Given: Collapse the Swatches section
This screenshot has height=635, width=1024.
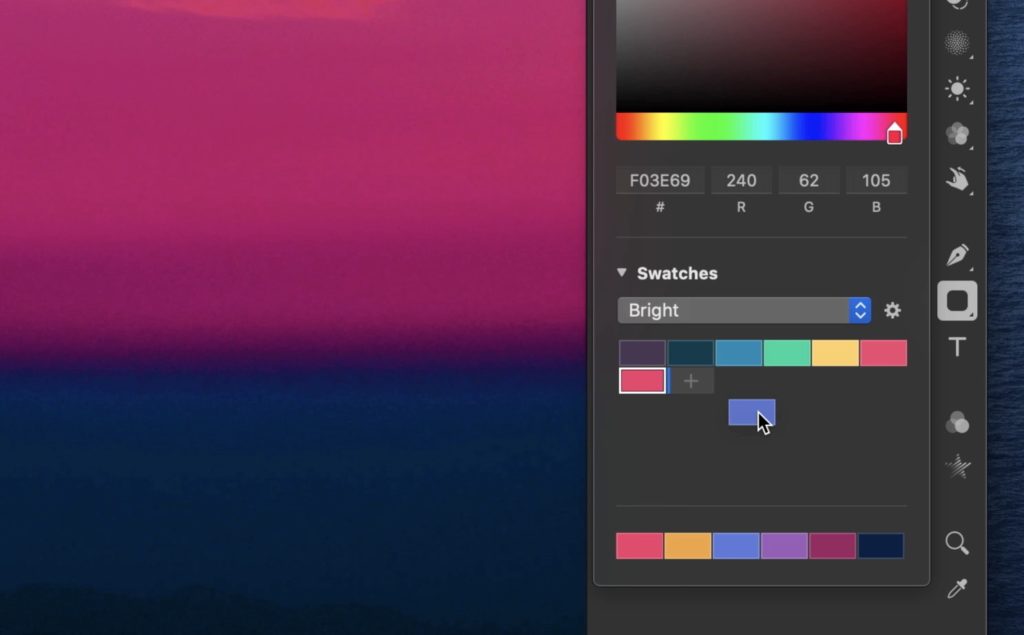Looking at the screenshot, I should pos(621,272).
